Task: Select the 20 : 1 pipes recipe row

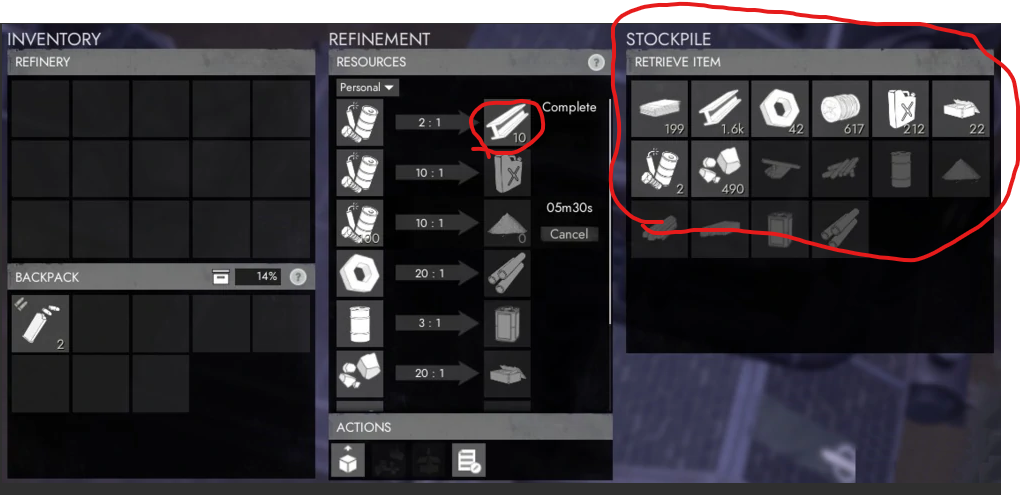Action: [433, 273]
